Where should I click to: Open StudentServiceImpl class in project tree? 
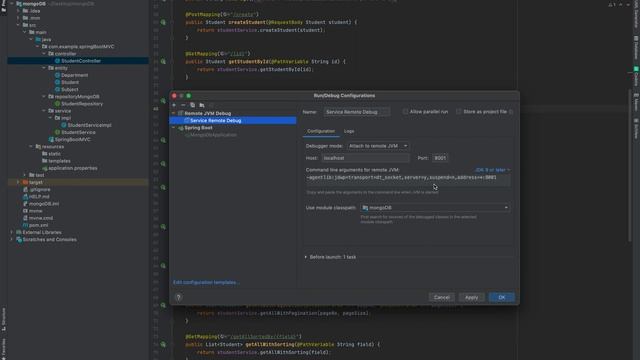[x=89, y=125]
